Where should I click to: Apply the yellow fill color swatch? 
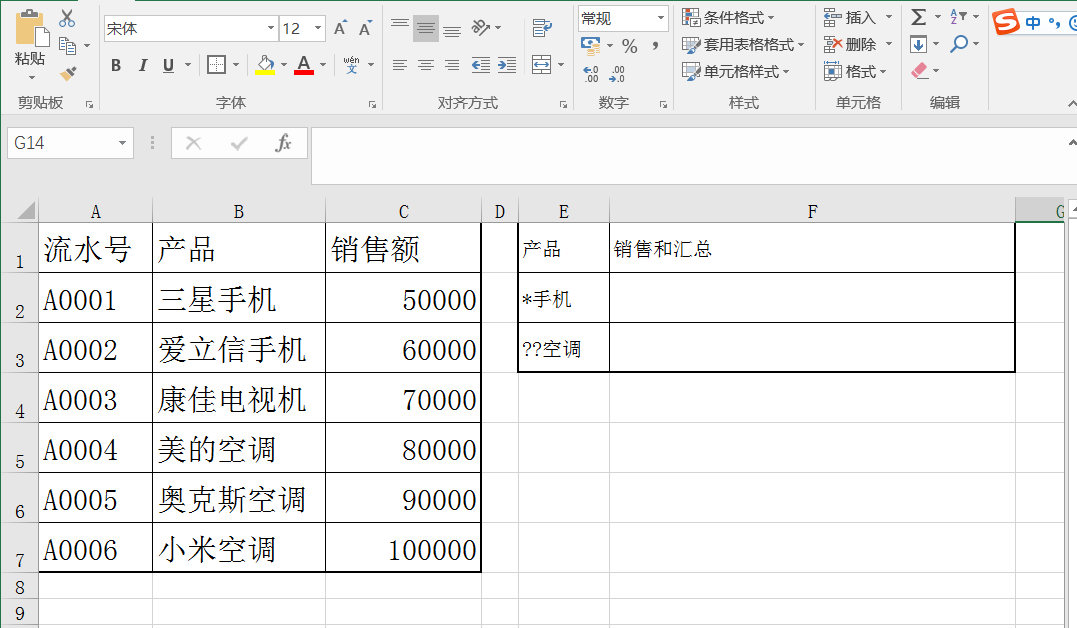tap(265, 66)
